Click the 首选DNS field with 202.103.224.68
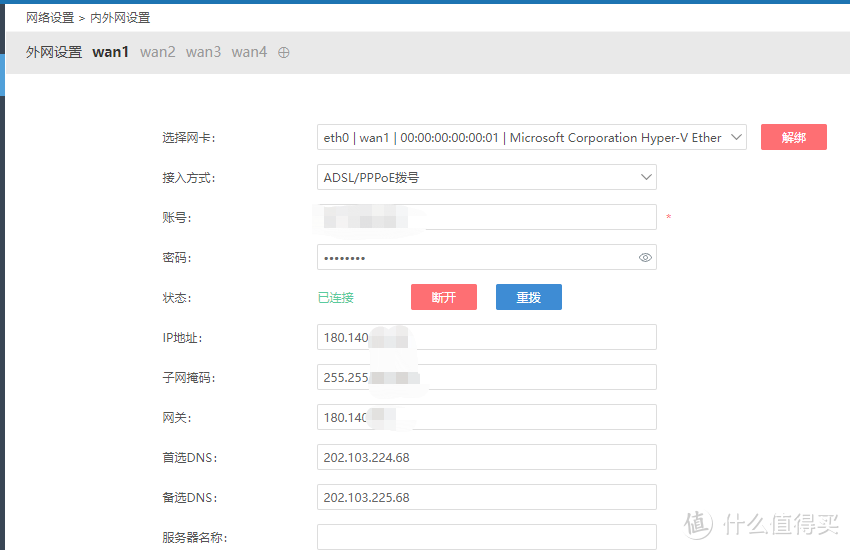 pos(487,457)
